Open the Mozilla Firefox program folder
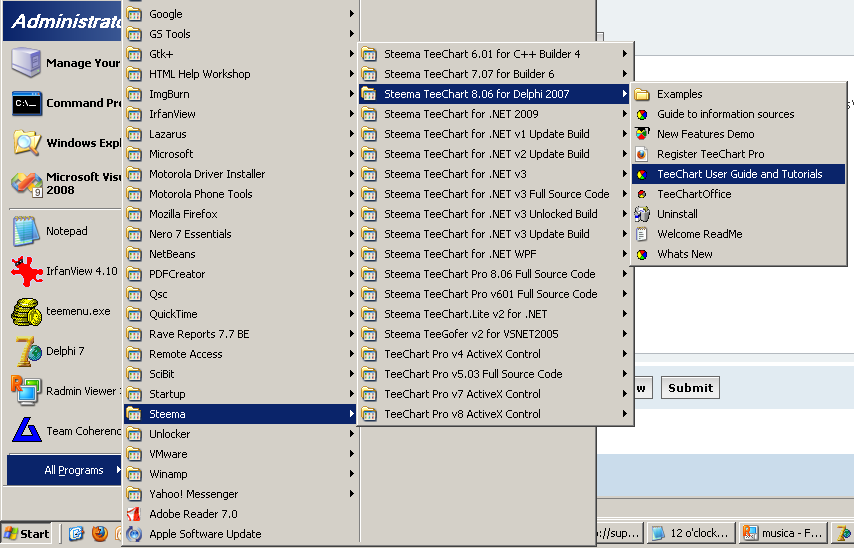Image resolution: width=854 pixels, height=548 pixels. pyautogui.click(x=241, y=214)
